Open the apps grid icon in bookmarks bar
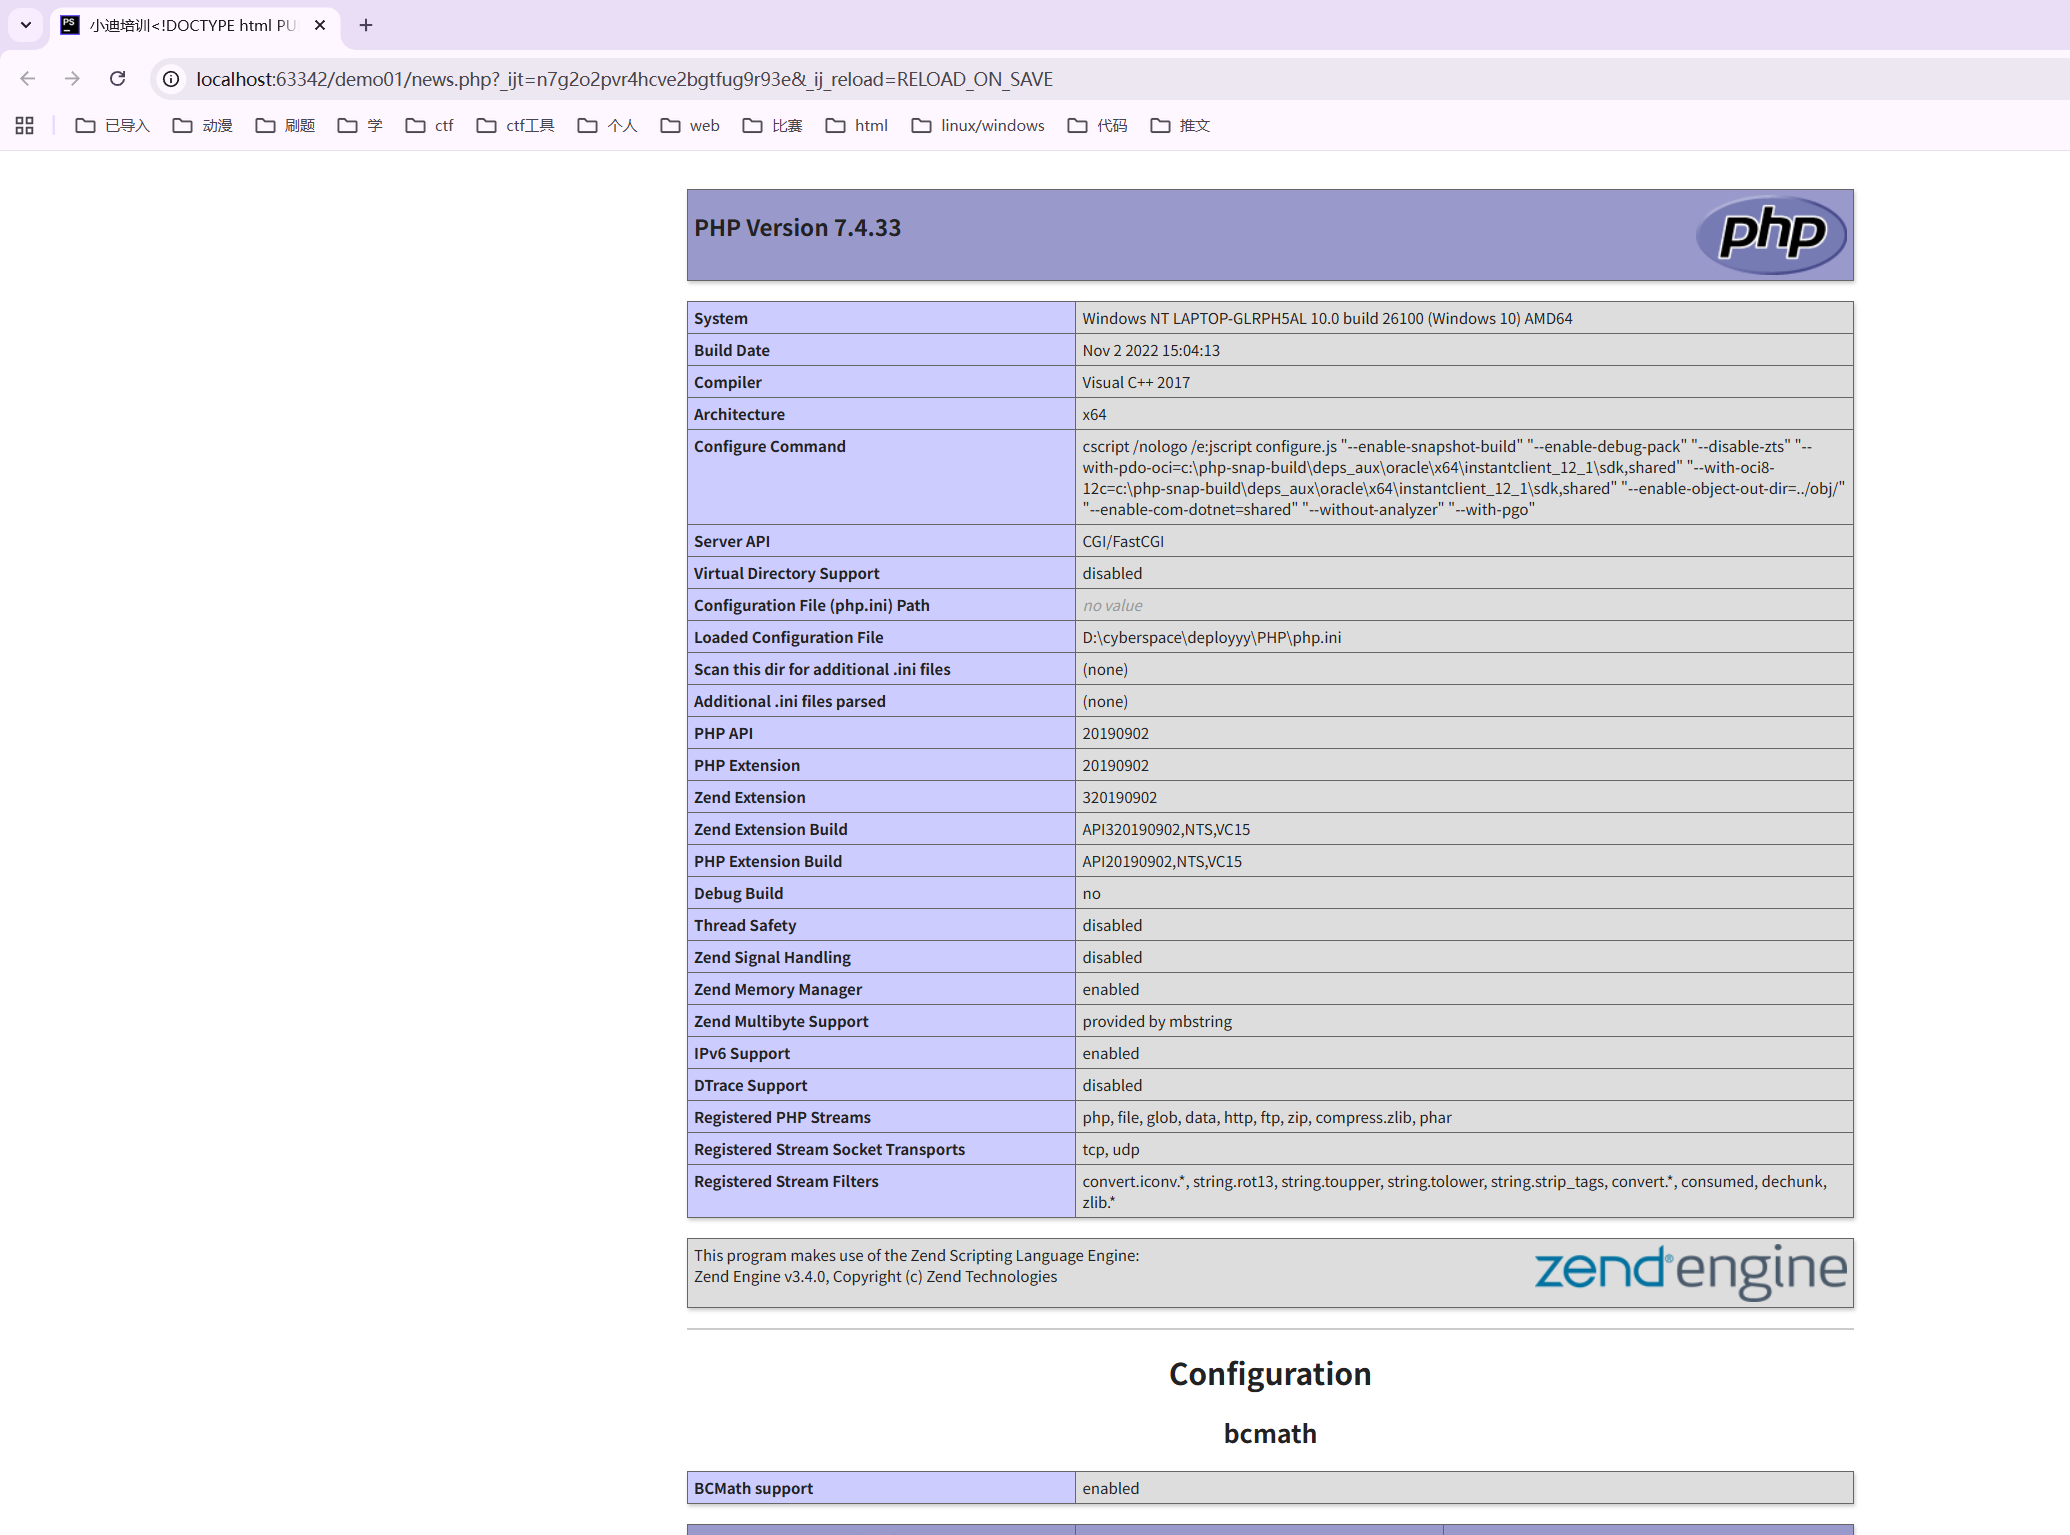This screenshot has width=2070, height=1535. pyautogui.click(x=25, y=125)
